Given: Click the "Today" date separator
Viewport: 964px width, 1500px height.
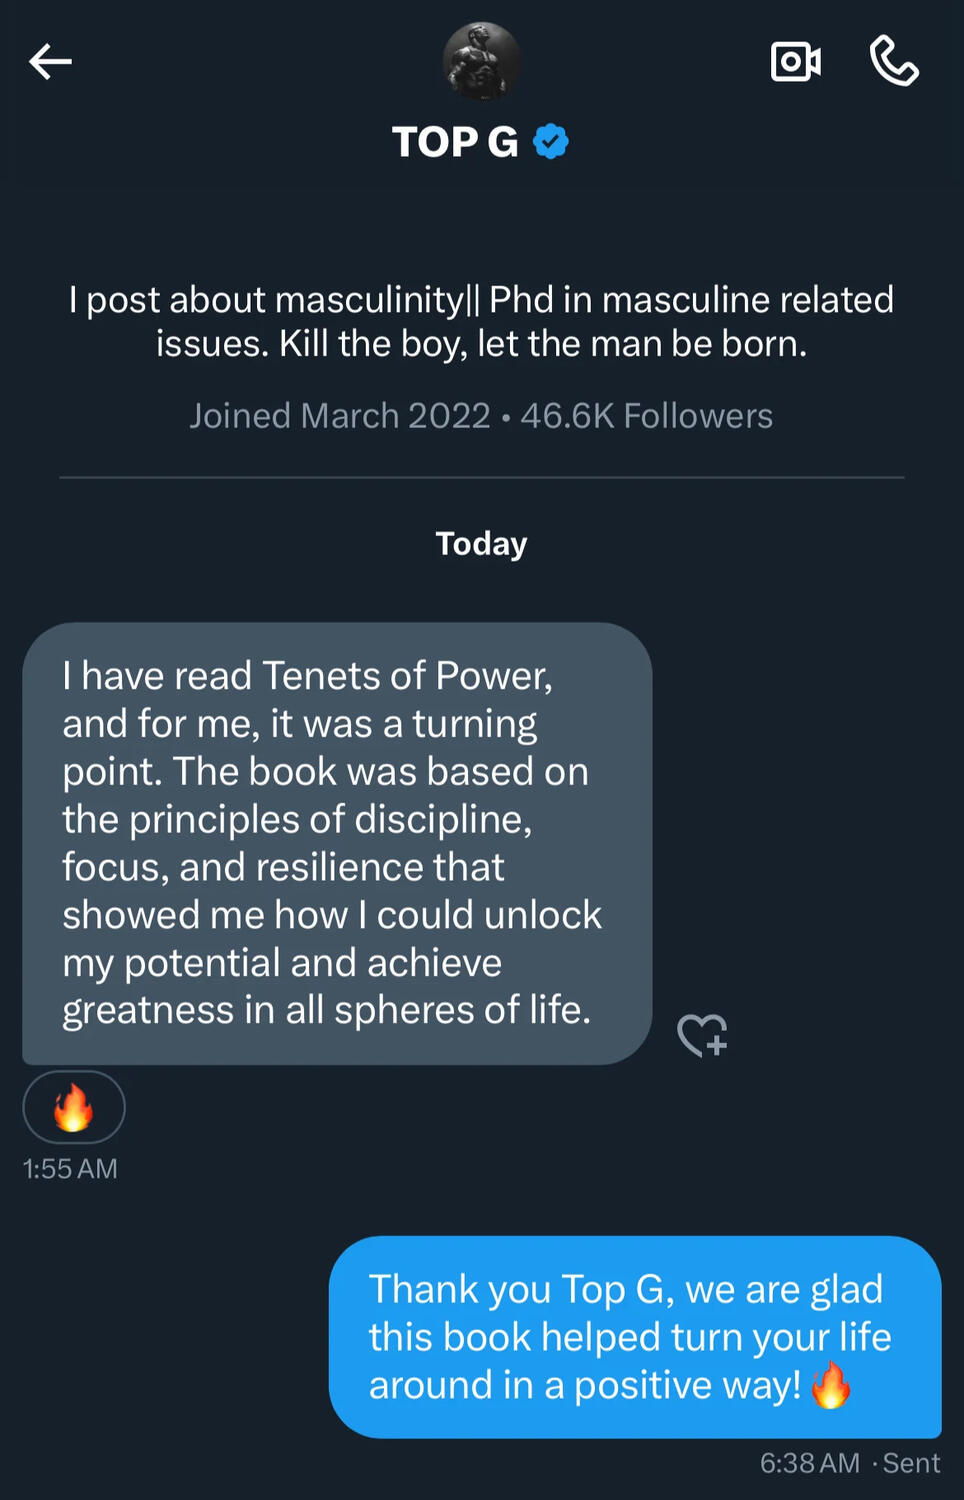Looking at the screenshot, I should (481, 544).
